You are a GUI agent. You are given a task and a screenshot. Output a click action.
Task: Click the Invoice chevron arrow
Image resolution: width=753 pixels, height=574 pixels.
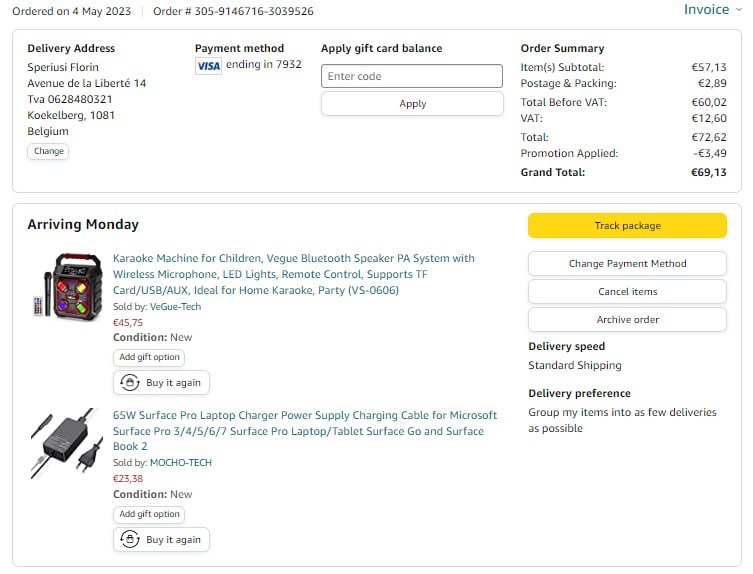click(x=740, y=10)
